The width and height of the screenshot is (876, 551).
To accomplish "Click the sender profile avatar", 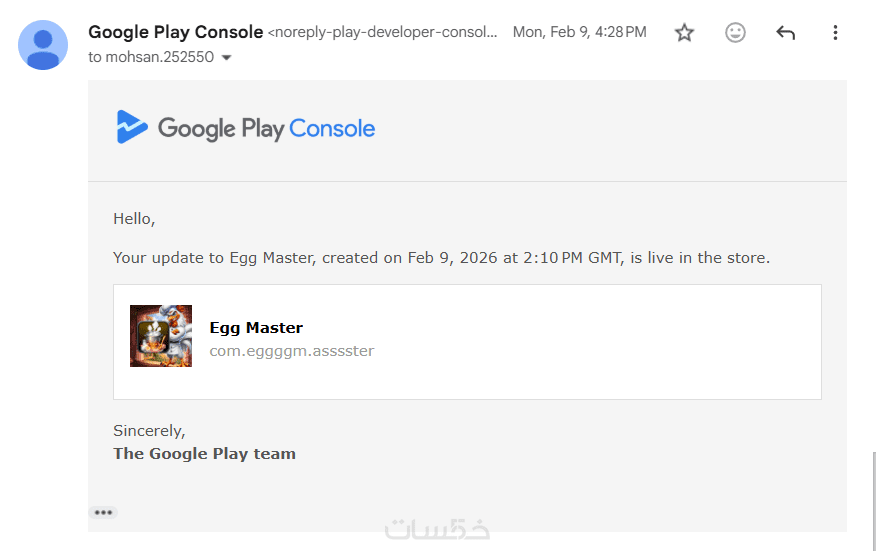I will 43,45.
